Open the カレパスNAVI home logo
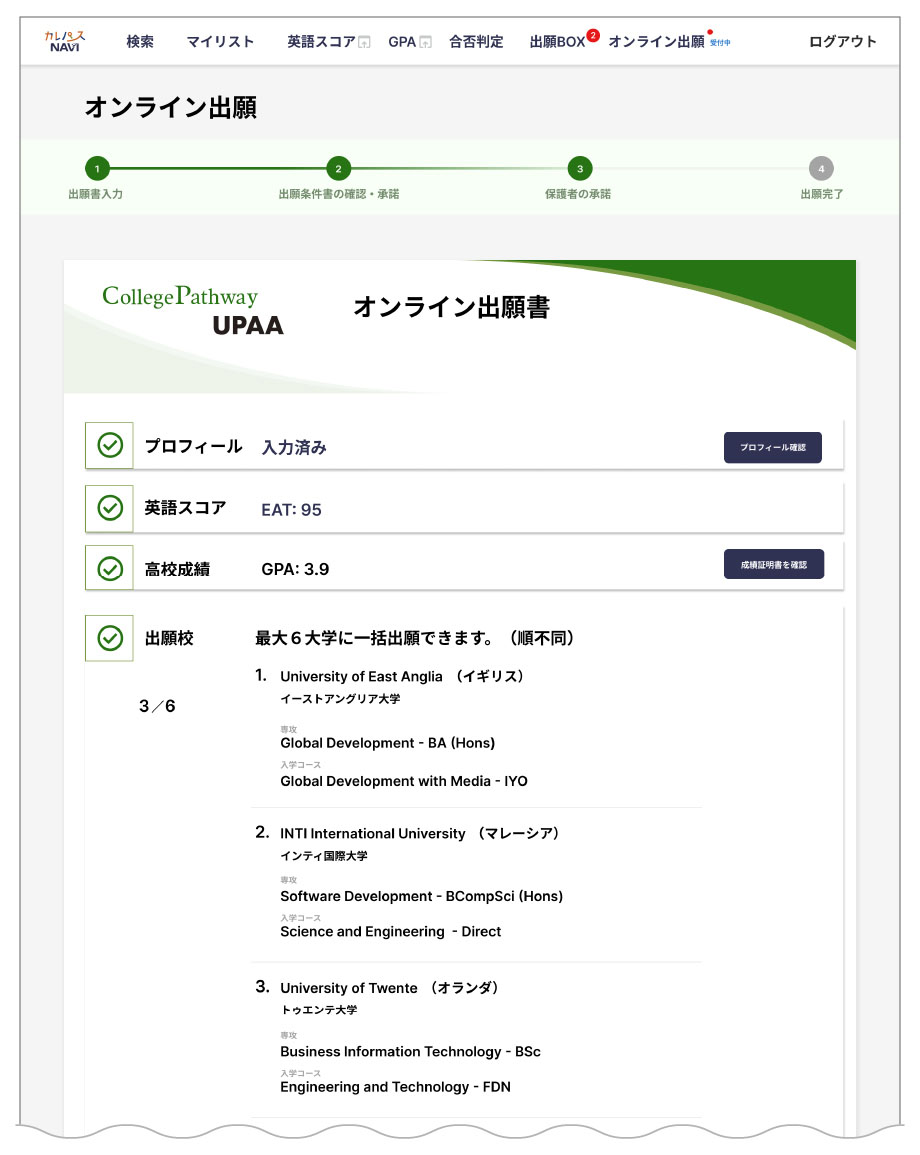The image size is (920, 1155). click(x=64, y=41)
